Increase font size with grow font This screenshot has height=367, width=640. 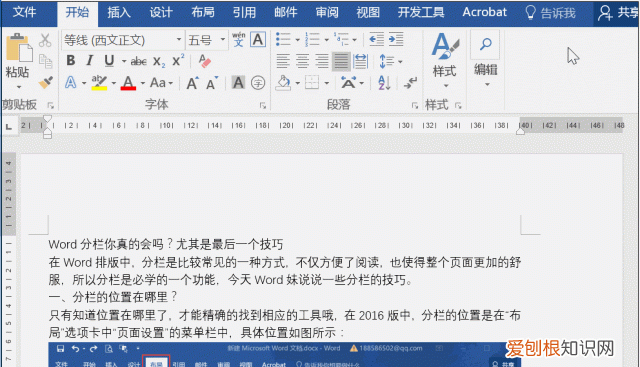(192, 83)
